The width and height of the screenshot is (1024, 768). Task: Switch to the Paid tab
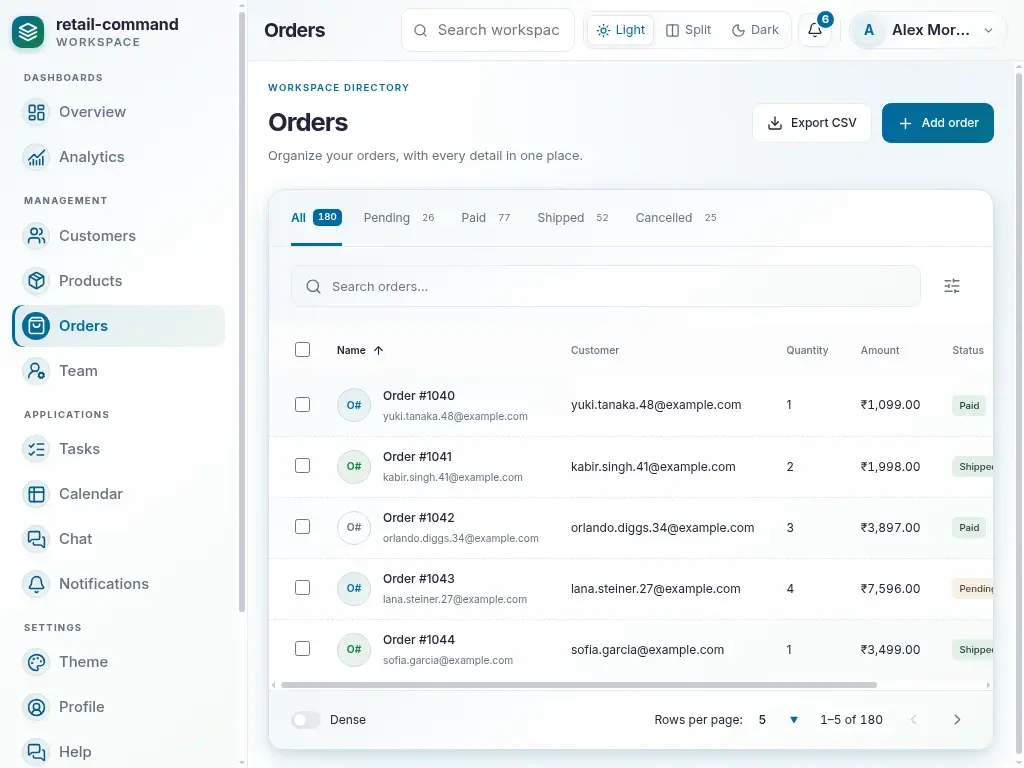486,218
